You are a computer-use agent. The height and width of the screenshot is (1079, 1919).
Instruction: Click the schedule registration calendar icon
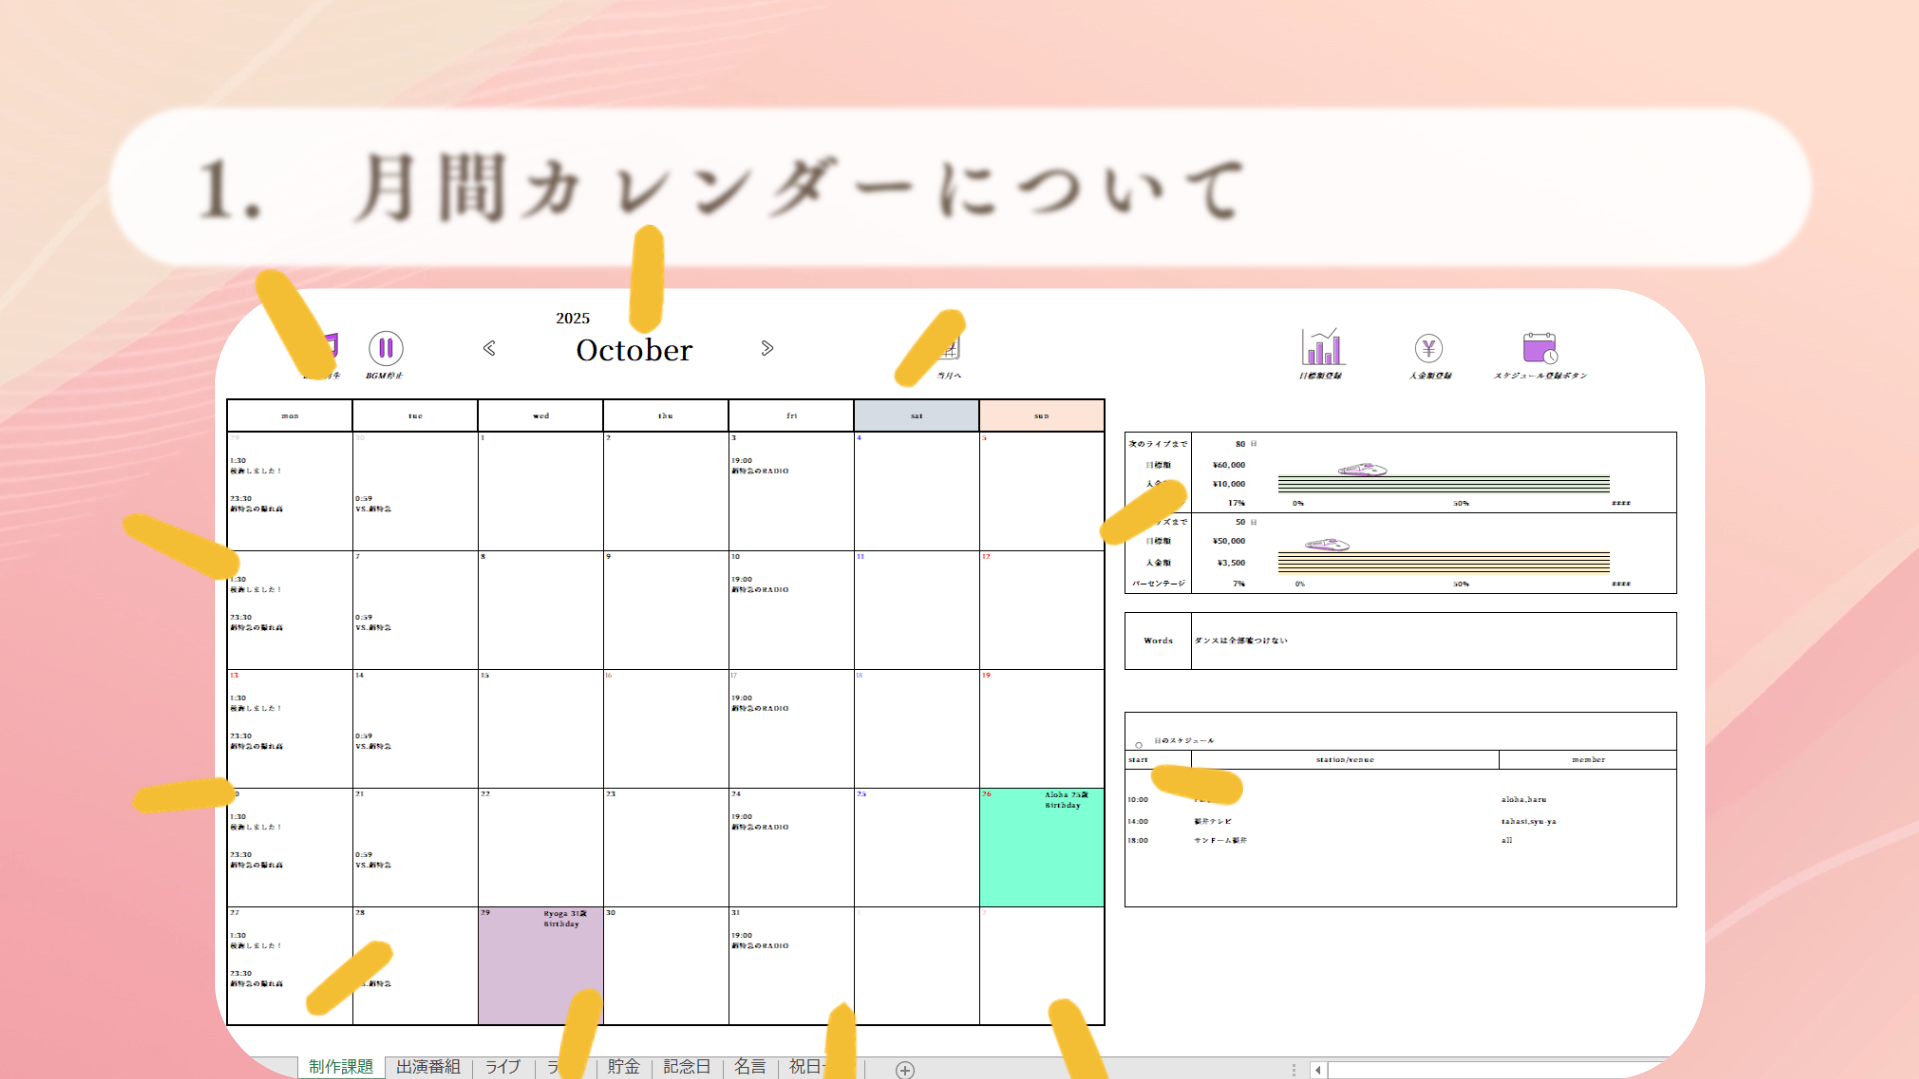(x=1539, y=348)
